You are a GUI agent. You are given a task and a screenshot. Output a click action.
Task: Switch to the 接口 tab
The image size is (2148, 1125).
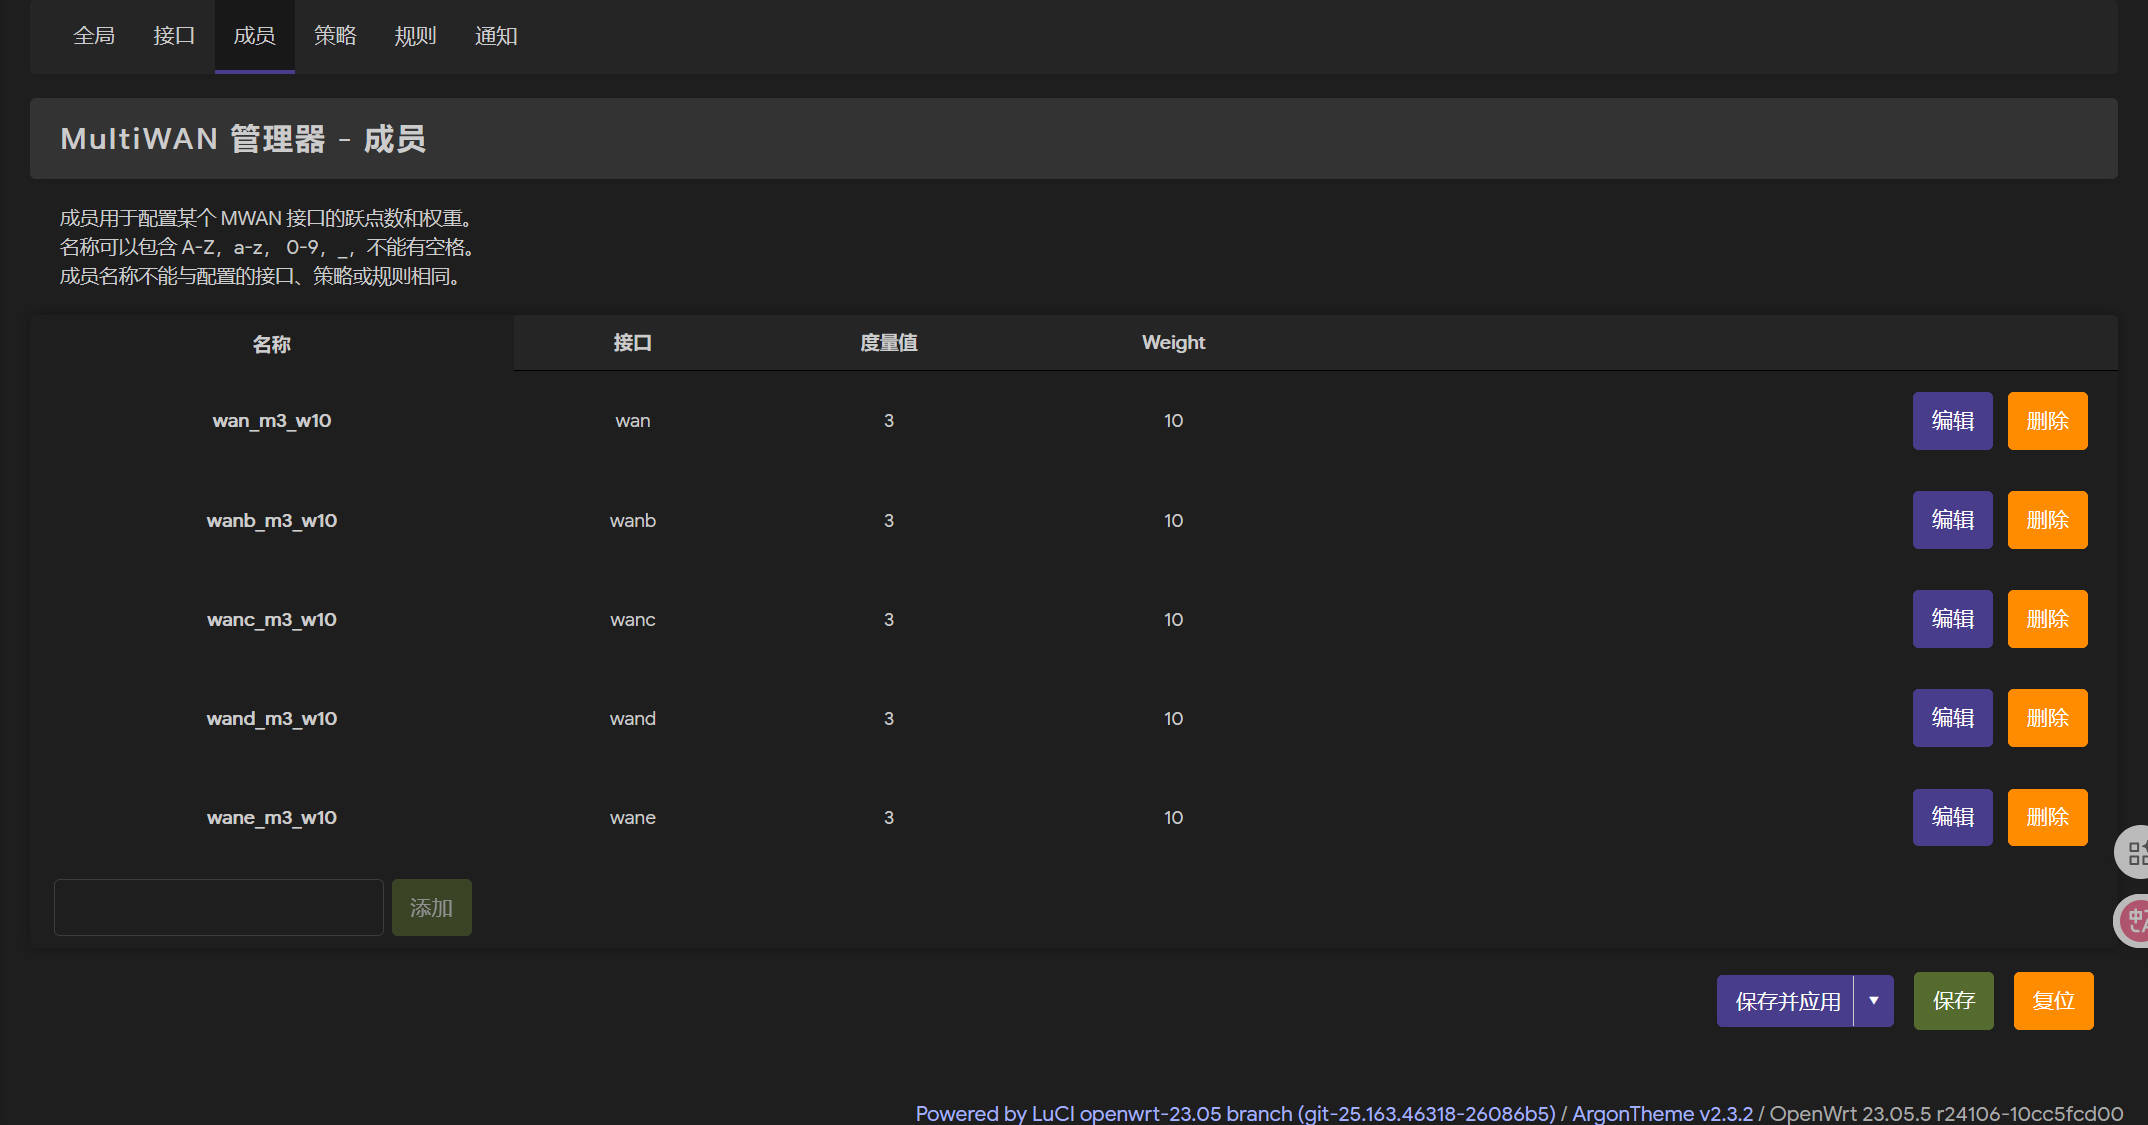174,36
